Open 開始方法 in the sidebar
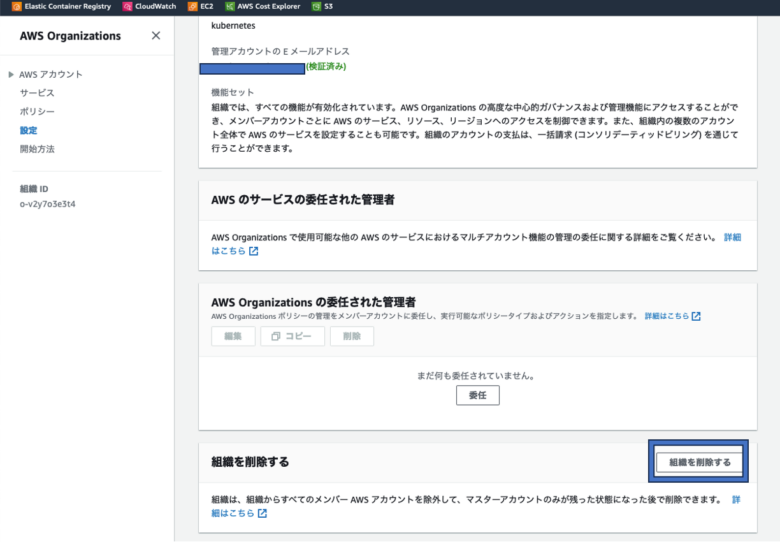780x542 pixels. 37,149
